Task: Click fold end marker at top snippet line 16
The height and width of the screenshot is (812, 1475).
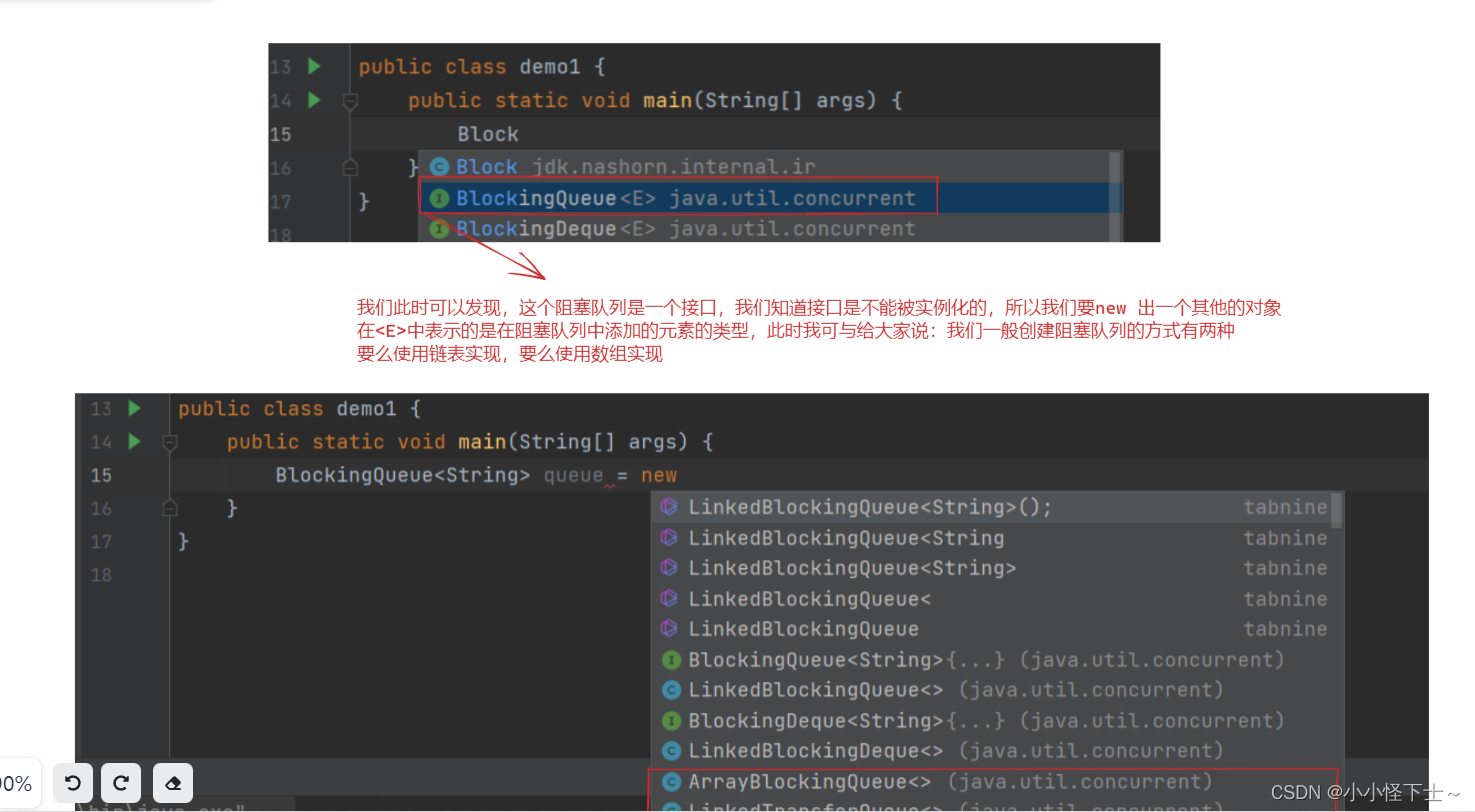Action: 349,166
